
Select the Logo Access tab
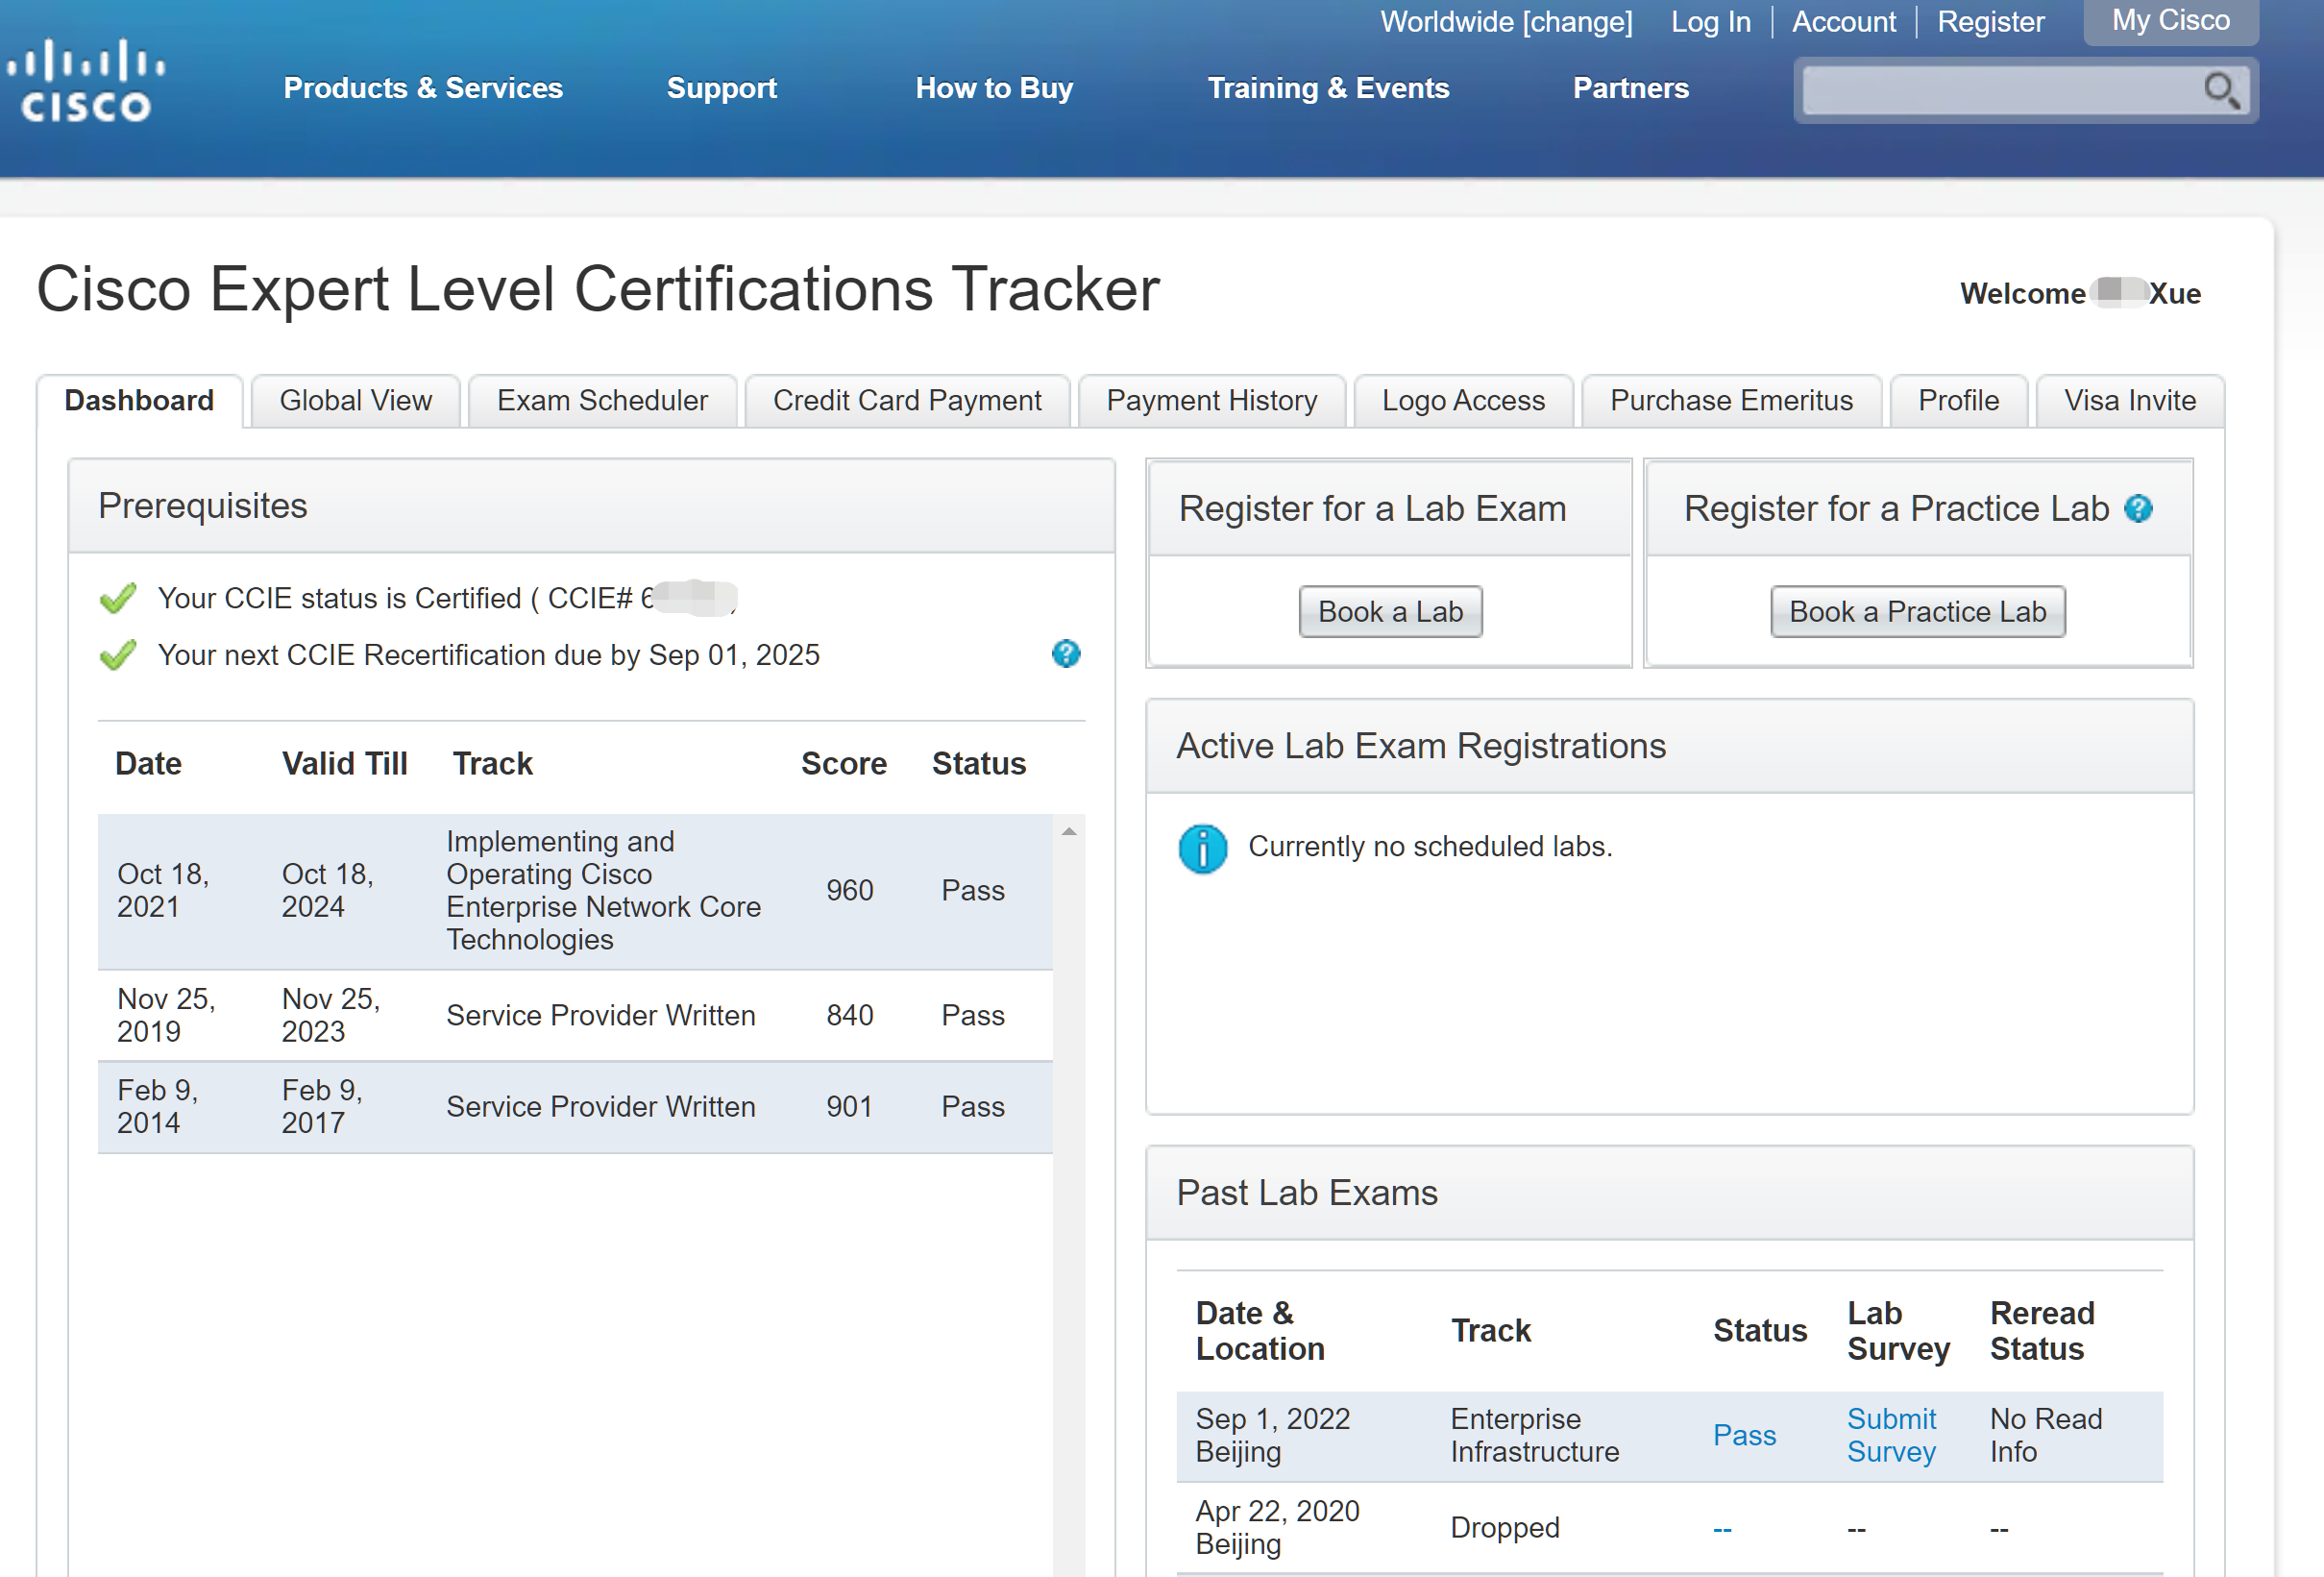pos(1463,400)
